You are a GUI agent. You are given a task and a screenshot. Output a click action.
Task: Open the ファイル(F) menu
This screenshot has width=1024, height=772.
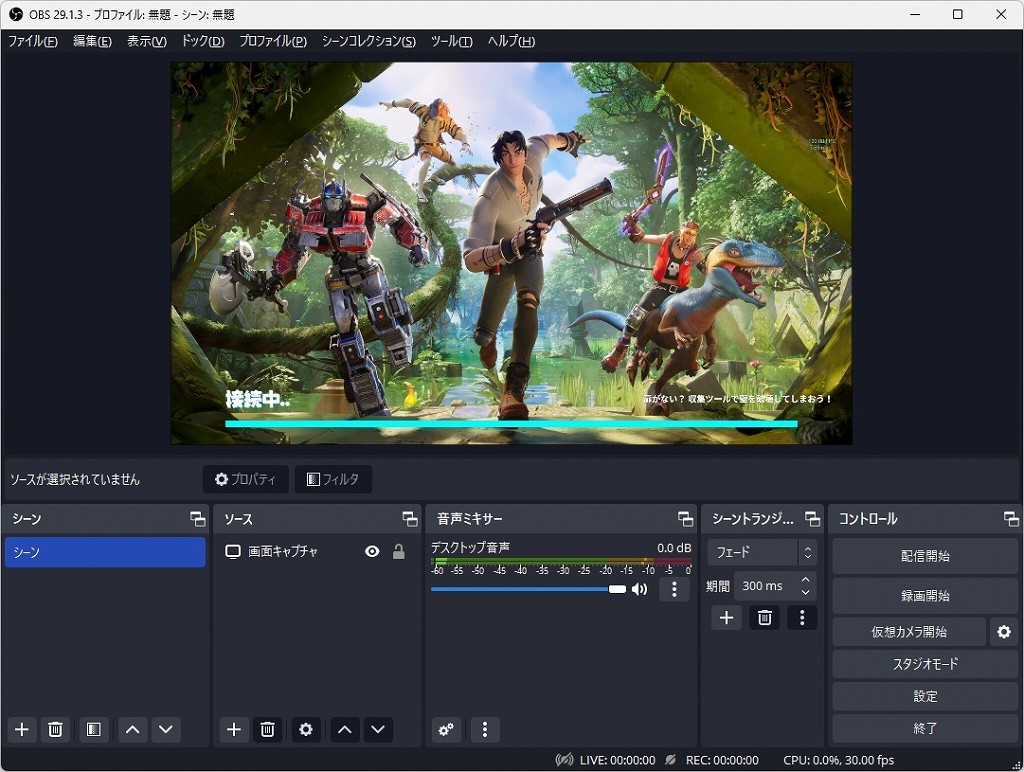[x=33, y=41]
